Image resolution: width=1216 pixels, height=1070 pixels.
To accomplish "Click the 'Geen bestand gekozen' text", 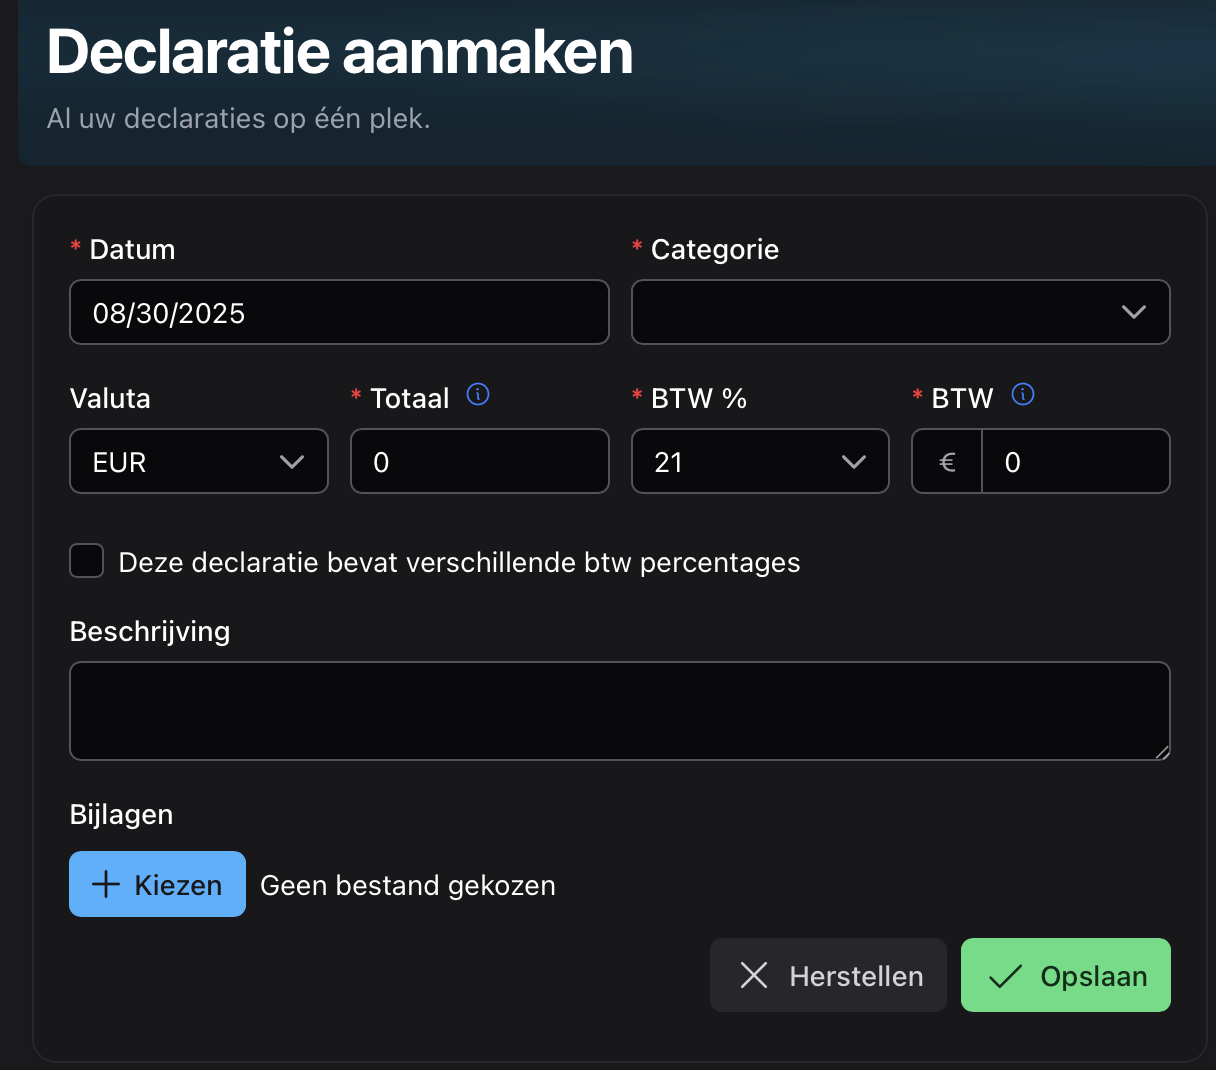I will 407,885.
